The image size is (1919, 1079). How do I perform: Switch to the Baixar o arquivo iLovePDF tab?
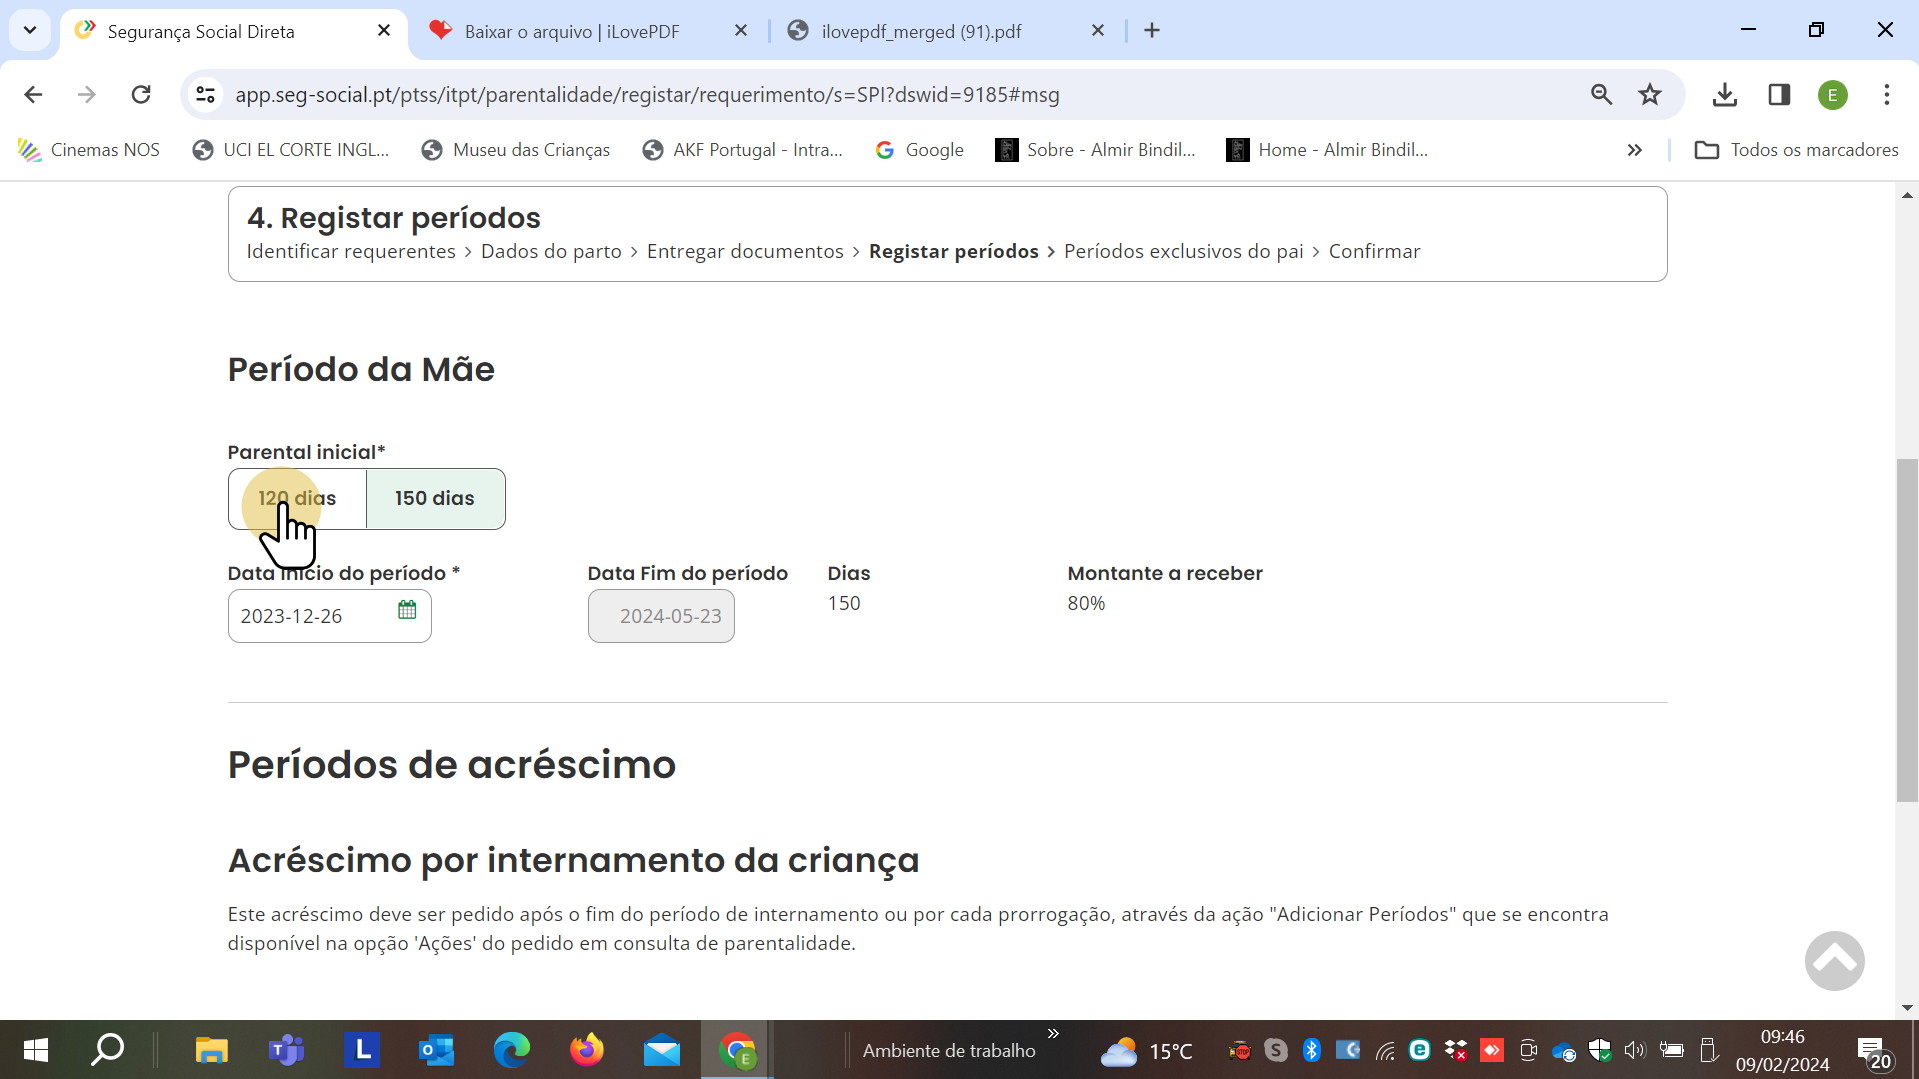click(x=572, y=31)
